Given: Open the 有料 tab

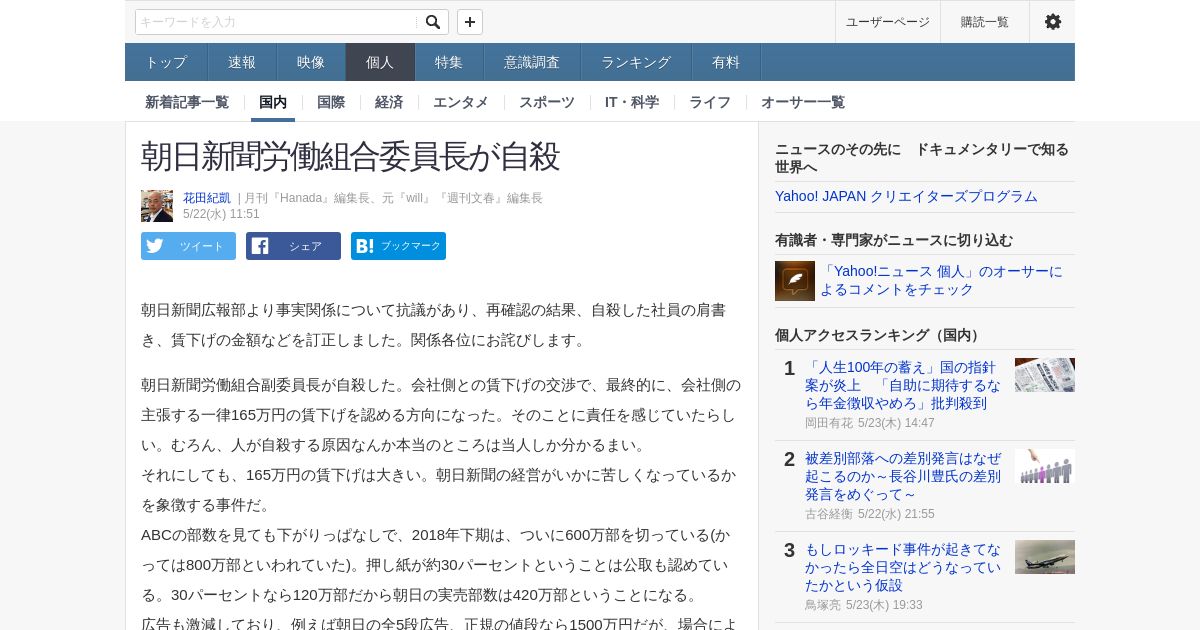Looking at the screenshot, I should pyautogui.click(x=726, y=62).
